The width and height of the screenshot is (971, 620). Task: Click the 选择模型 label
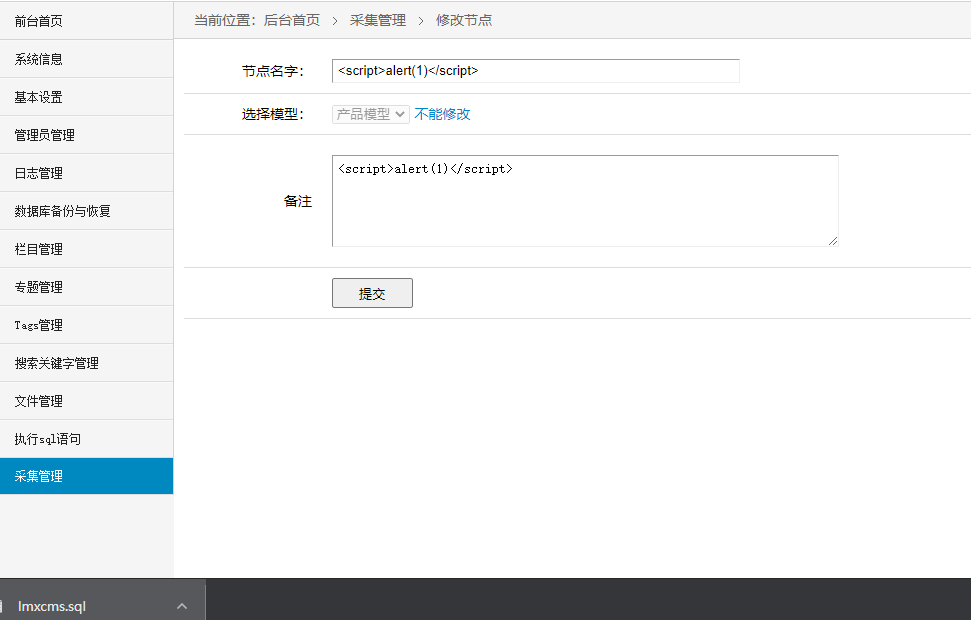tap(272, 114)
